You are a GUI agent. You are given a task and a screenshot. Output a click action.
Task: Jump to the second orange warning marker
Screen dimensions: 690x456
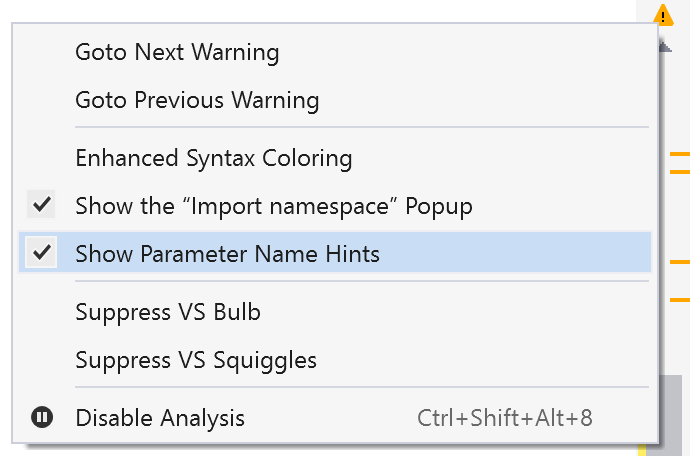[680, 172]
